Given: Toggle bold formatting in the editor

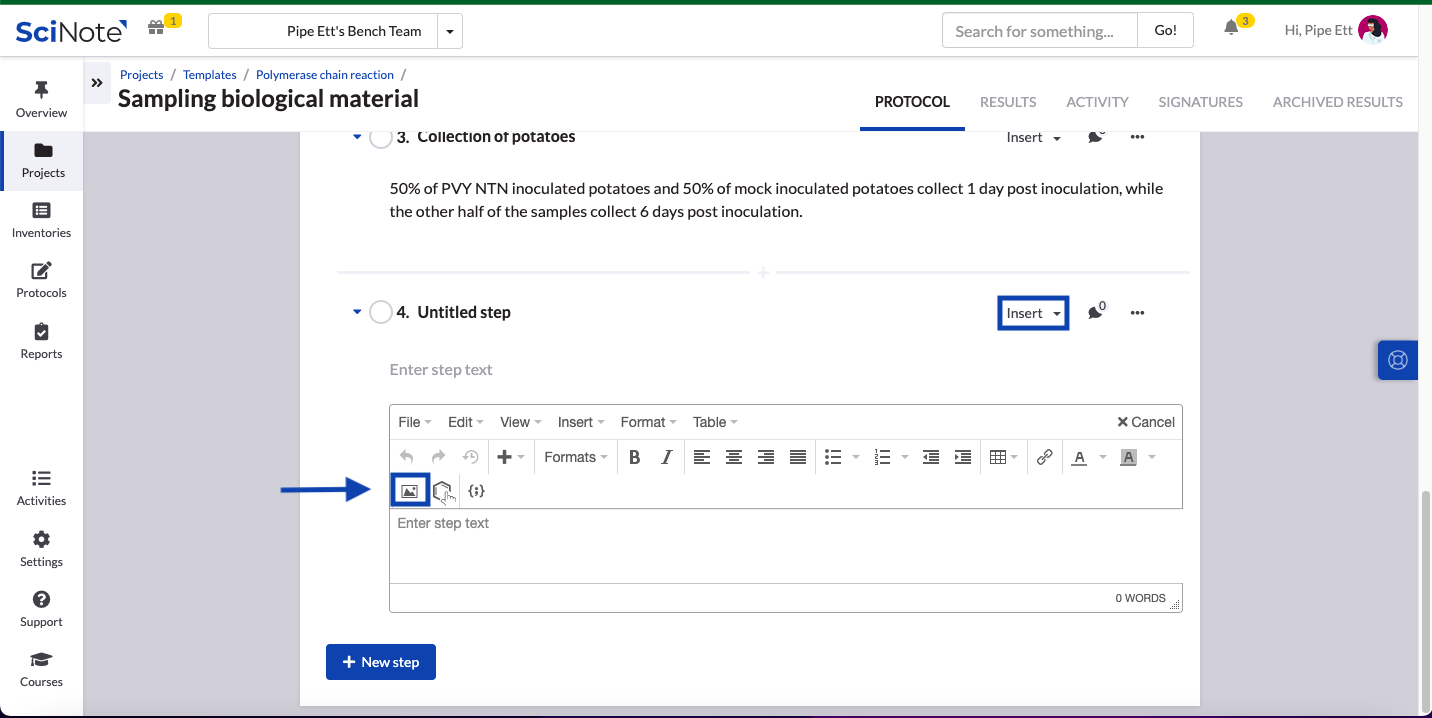Looking at the screenshot, I should coord(634,457).
